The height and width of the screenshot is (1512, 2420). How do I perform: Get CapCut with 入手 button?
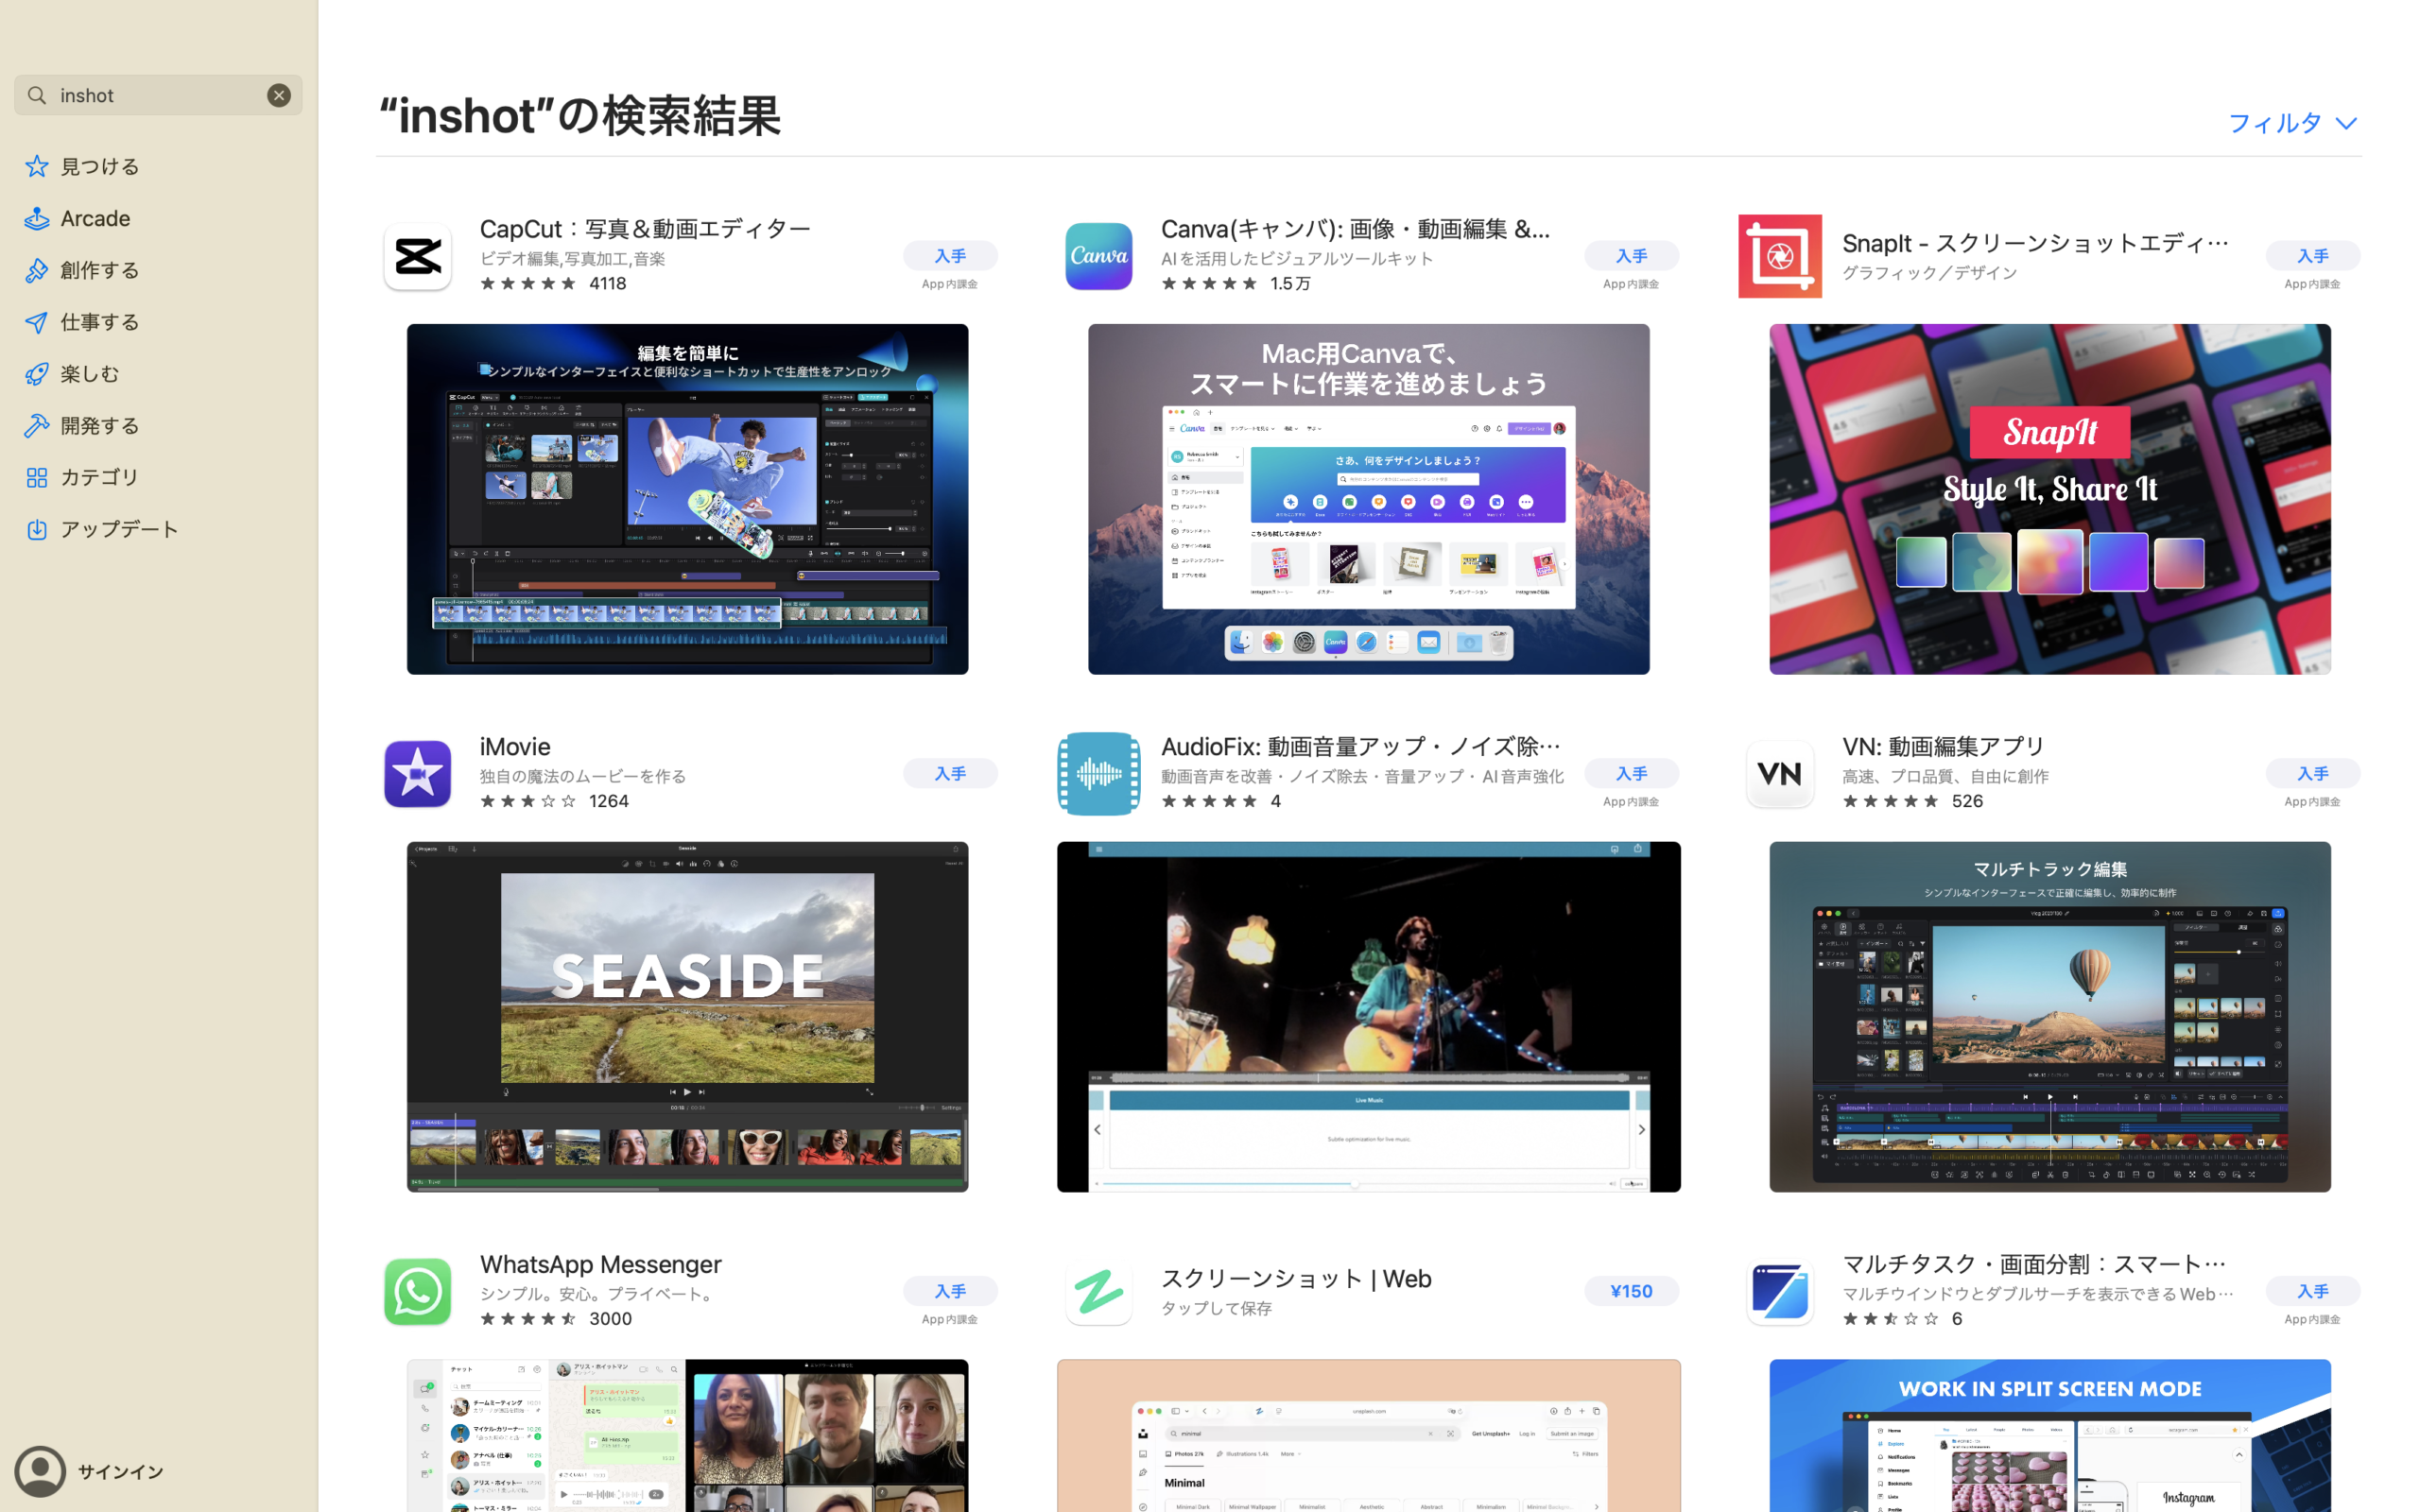click(x=950, y=256)
